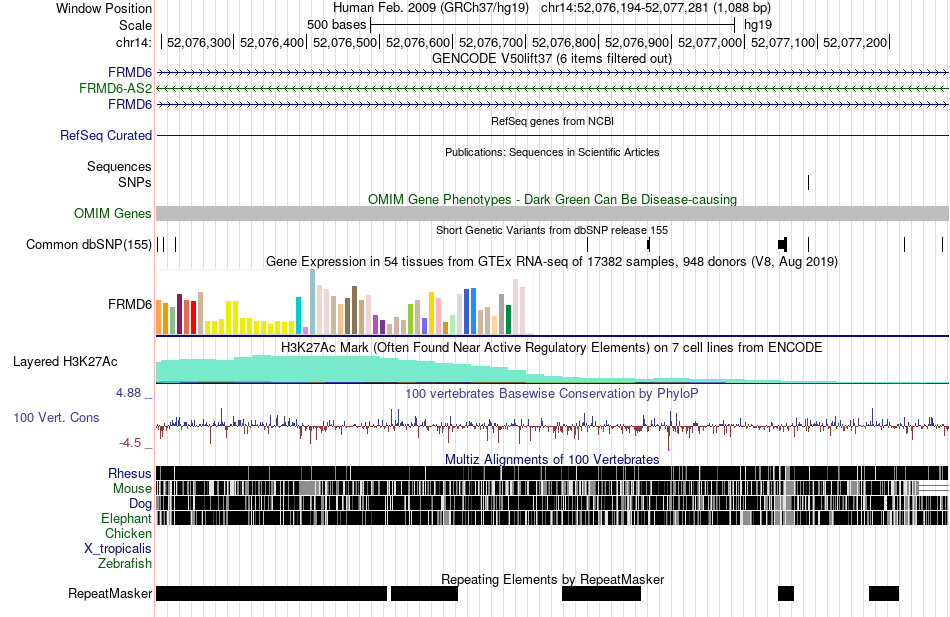Select the OMIM Genes track label
The height and width of the screenshot is (617, 950).
112,213
